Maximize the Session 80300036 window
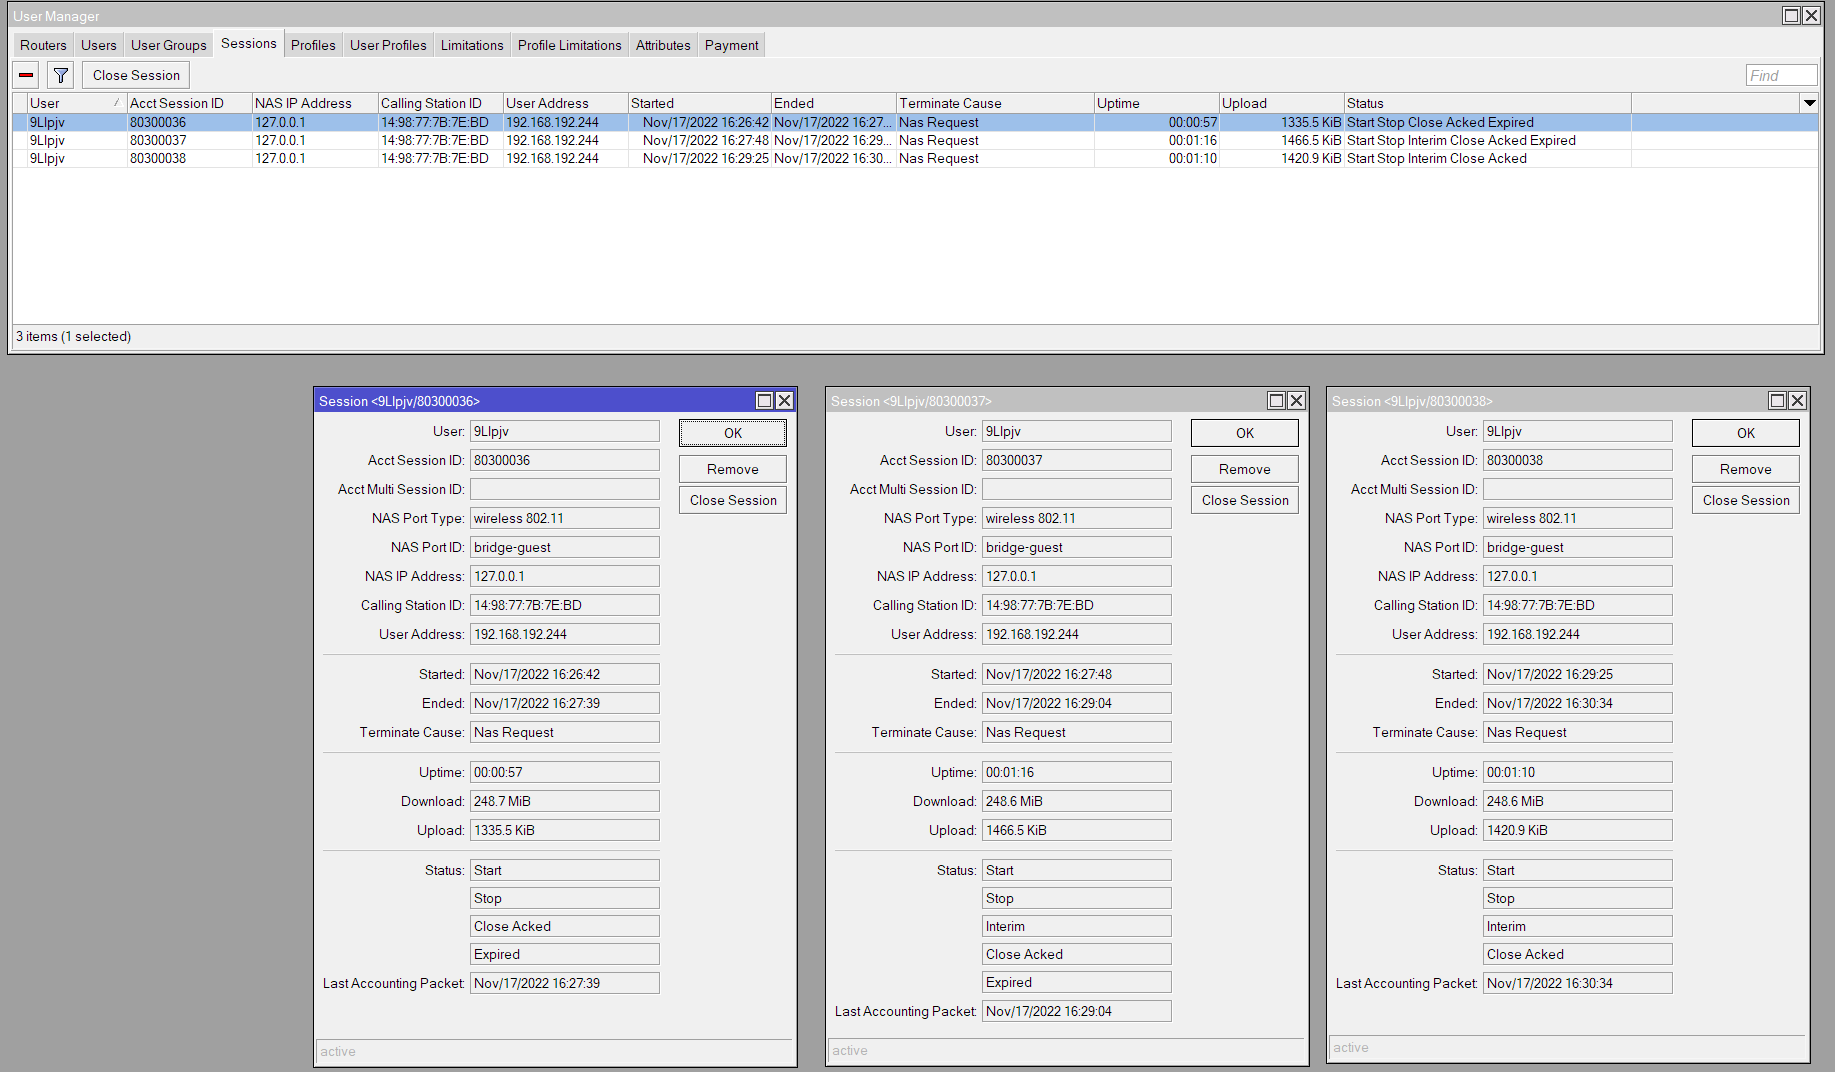The width and height of the screenshot is (1835, 1072). (765, 401)
